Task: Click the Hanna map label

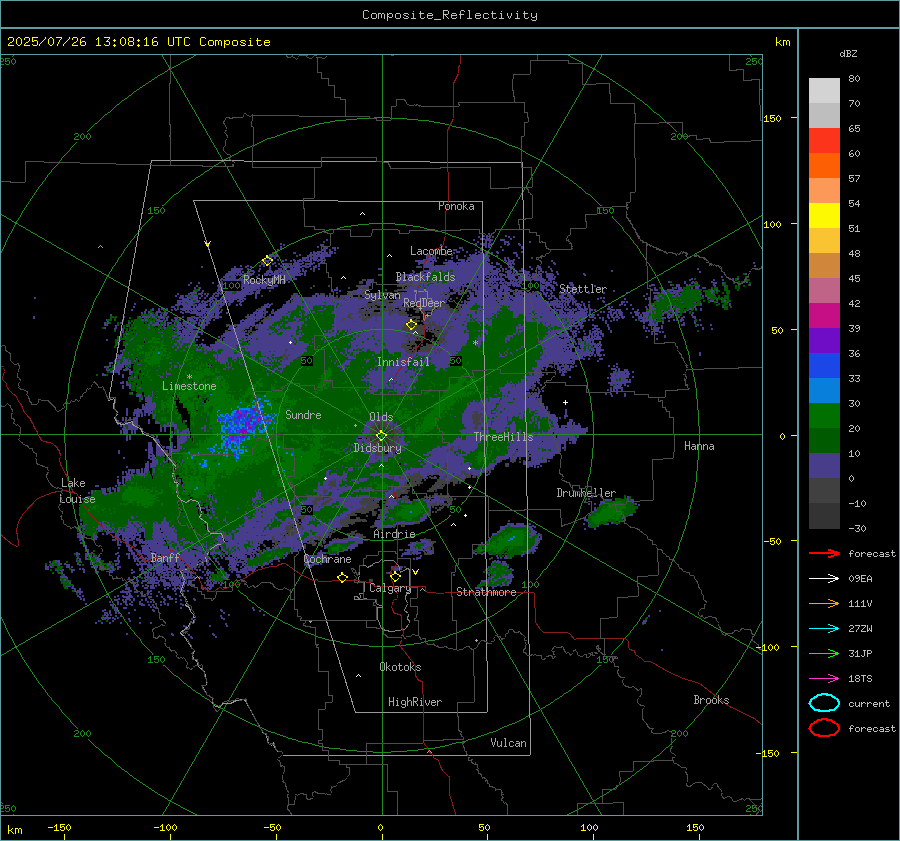Action: click(699, 446)
